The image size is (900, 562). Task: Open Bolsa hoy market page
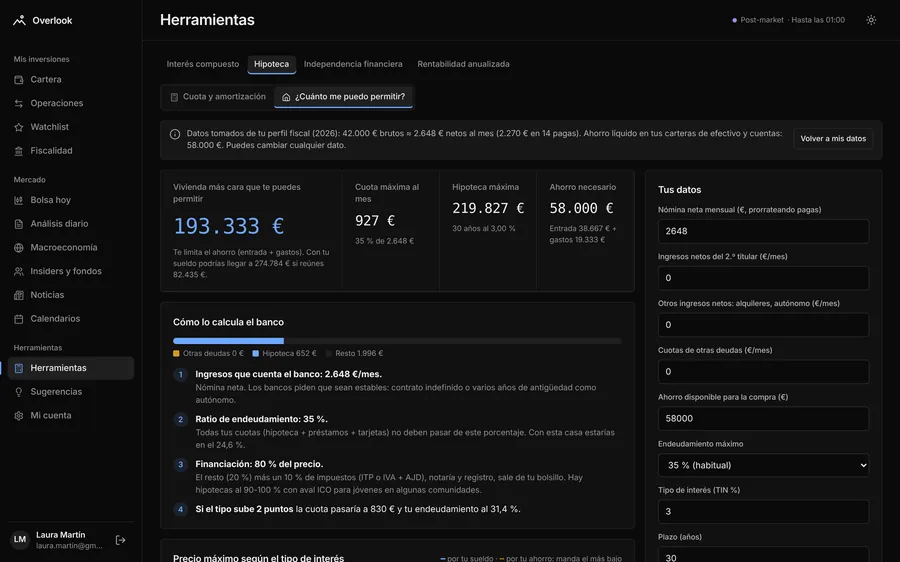(x=71, y=200)
